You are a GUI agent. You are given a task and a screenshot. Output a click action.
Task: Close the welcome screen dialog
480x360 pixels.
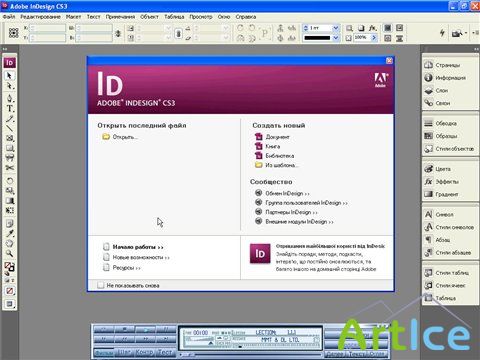pos(389,61)
